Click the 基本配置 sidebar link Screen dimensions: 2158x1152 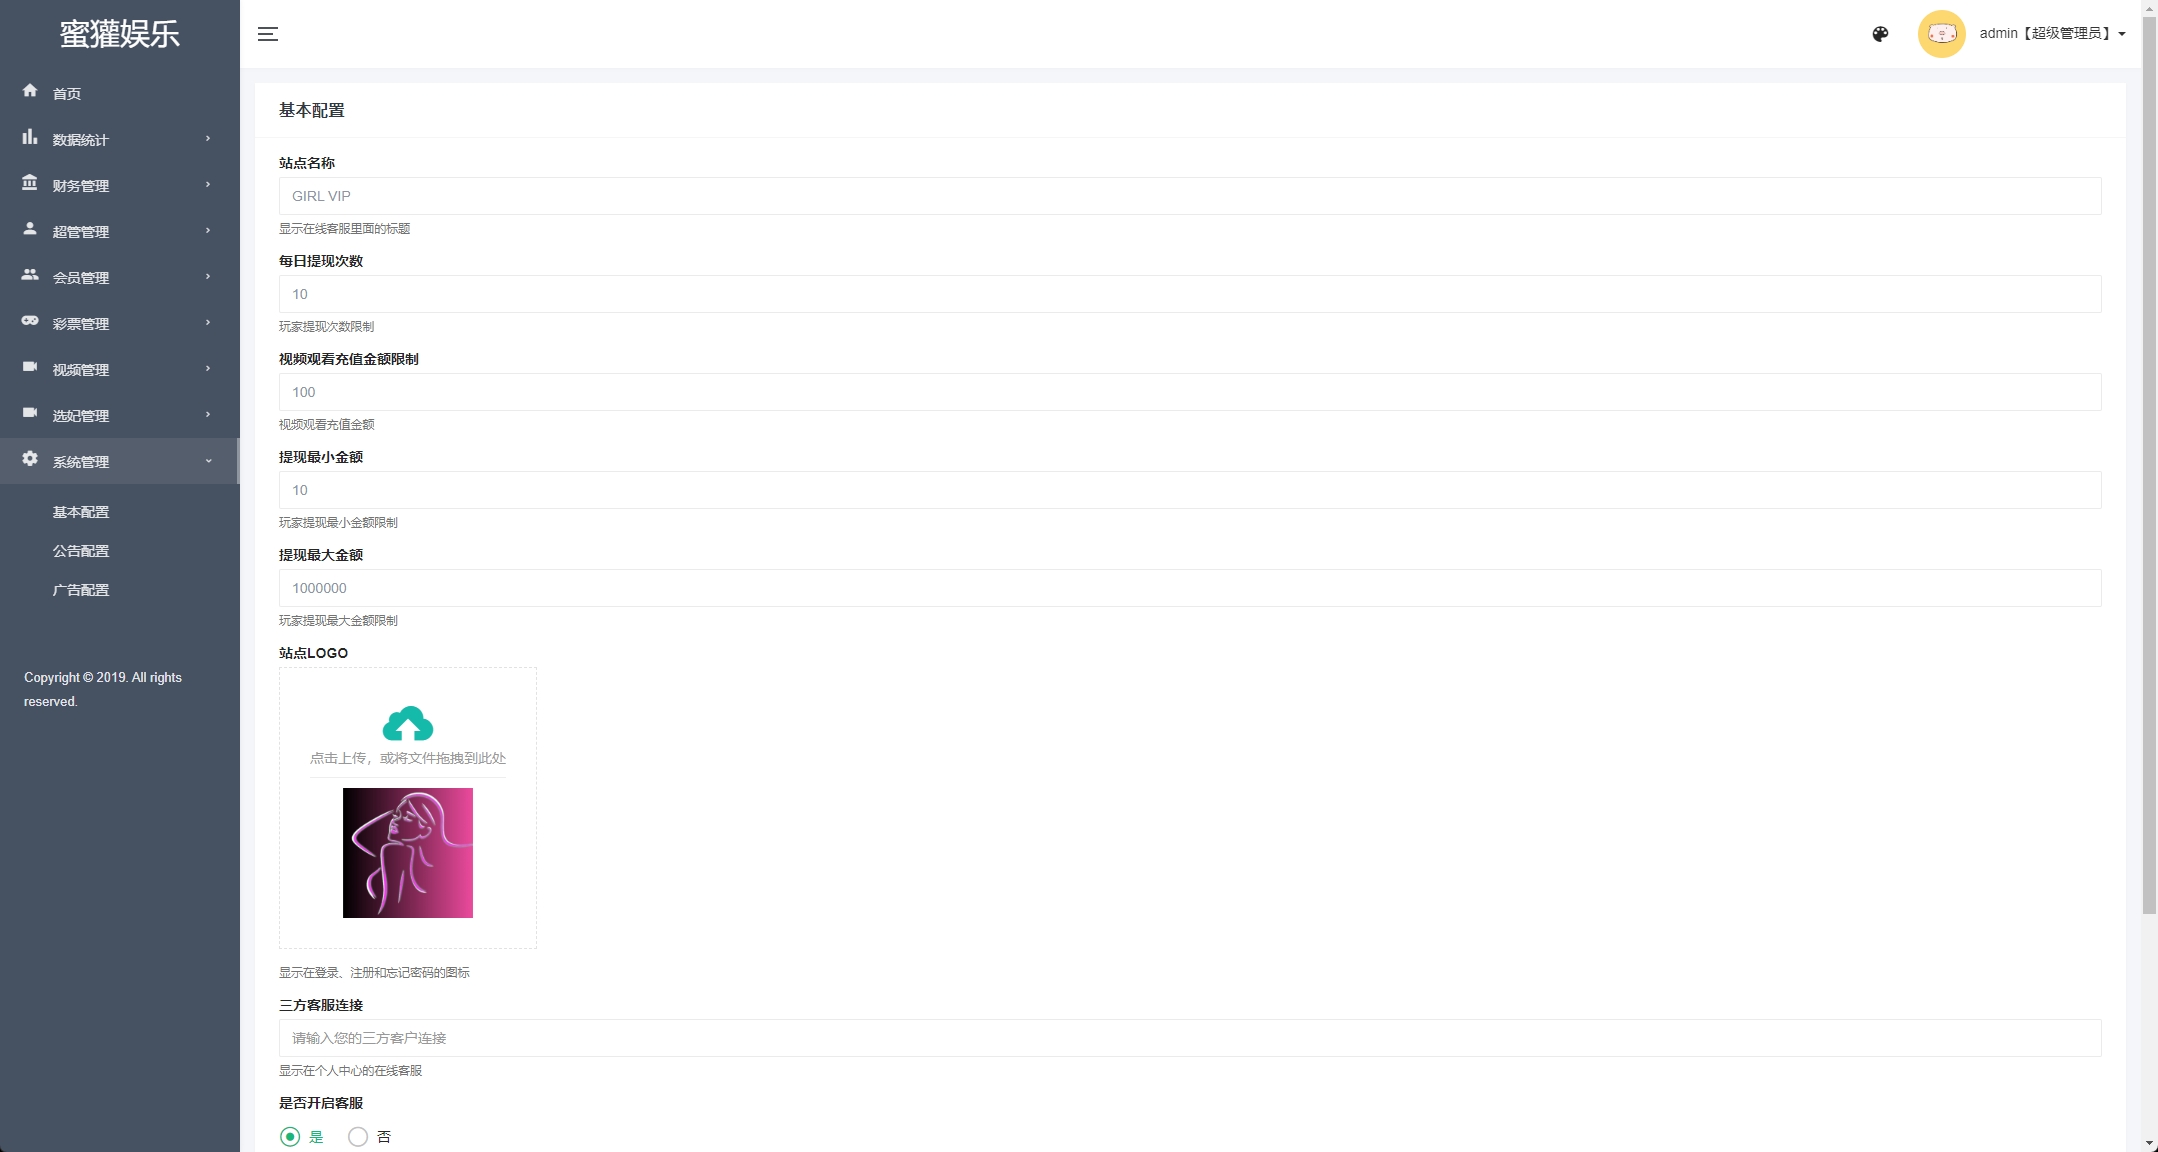80,511
